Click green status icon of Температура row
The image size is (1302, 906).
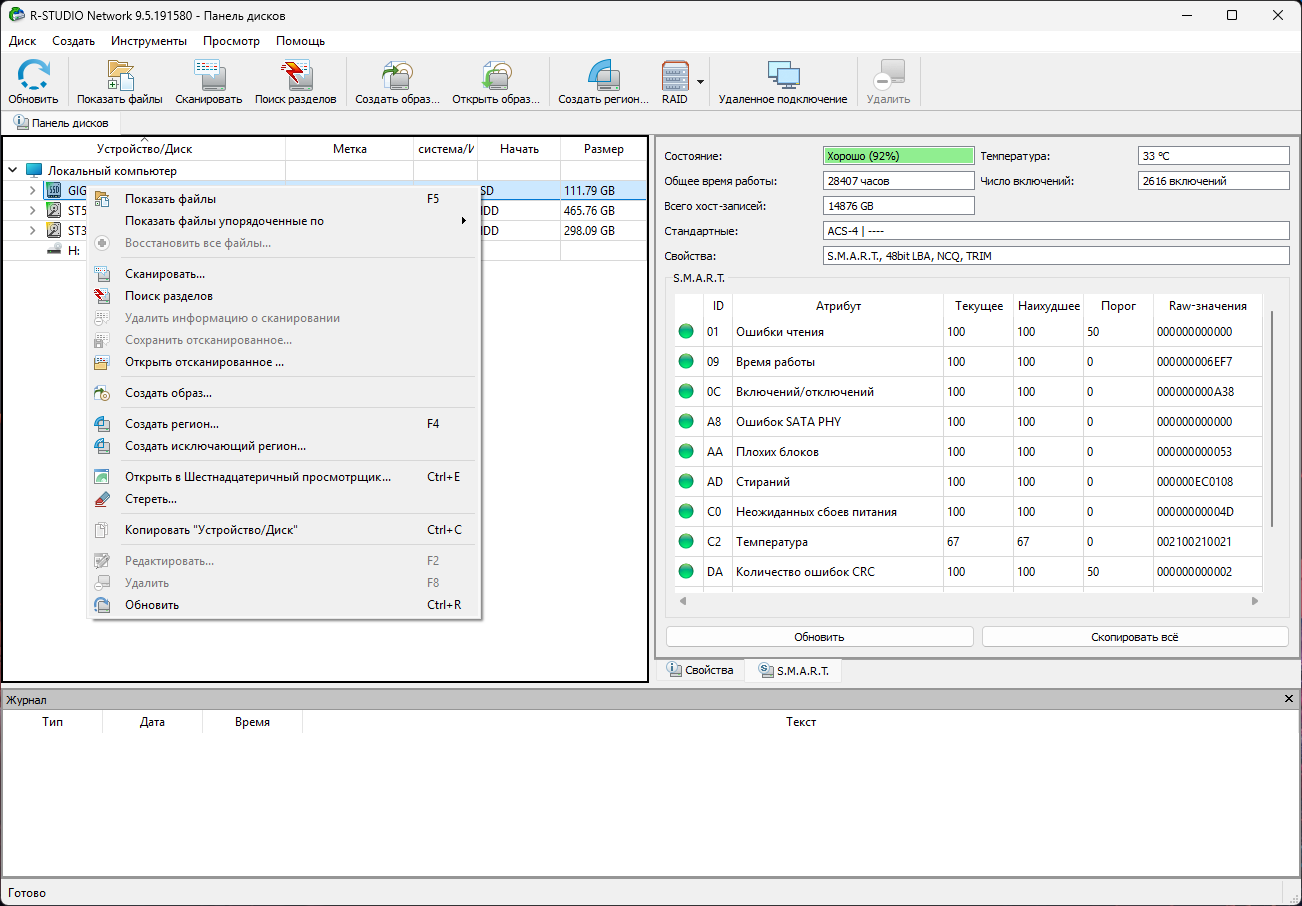686,542
